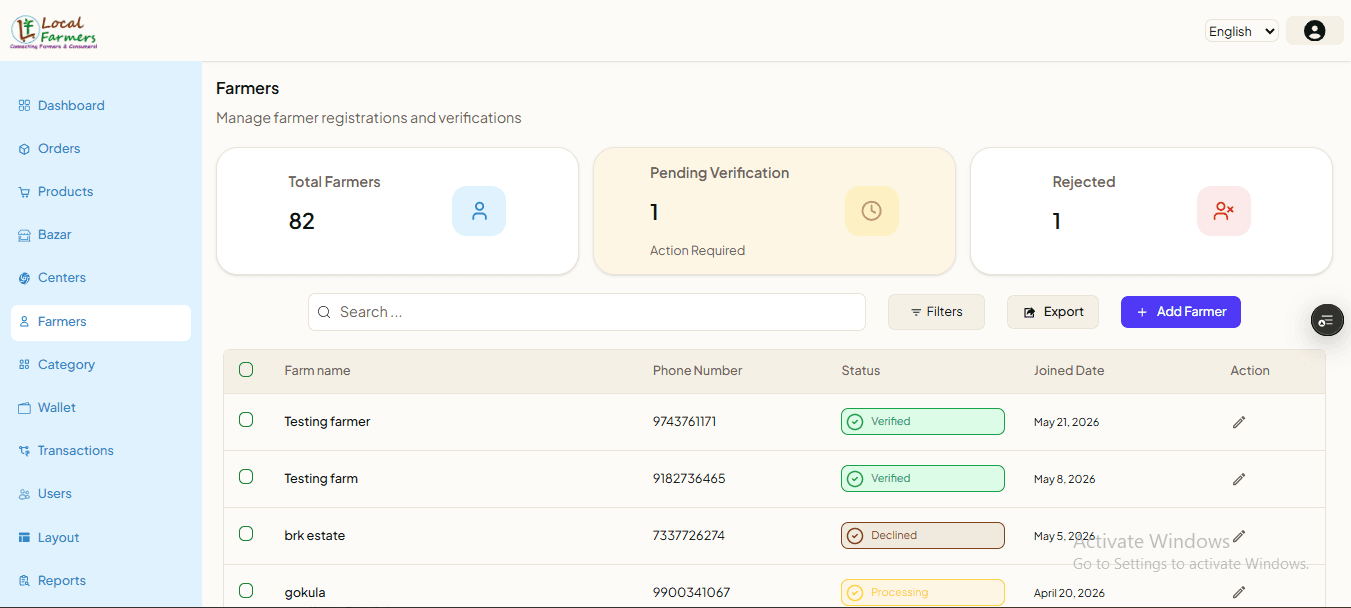Click the Total Farmers person icon

coord(479,211)
